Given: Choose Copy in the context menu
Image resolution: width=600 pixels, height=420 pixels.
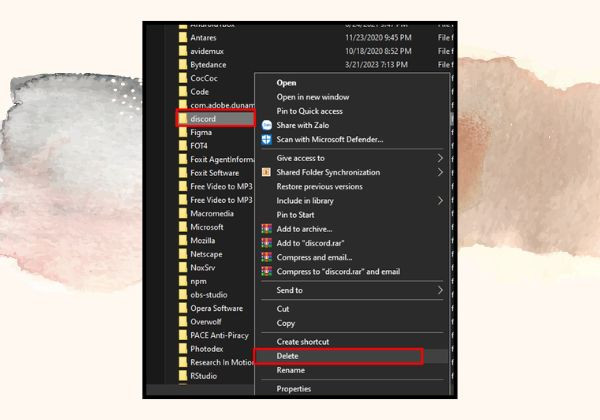Looking at the screenshot, I should click(285, 323).
